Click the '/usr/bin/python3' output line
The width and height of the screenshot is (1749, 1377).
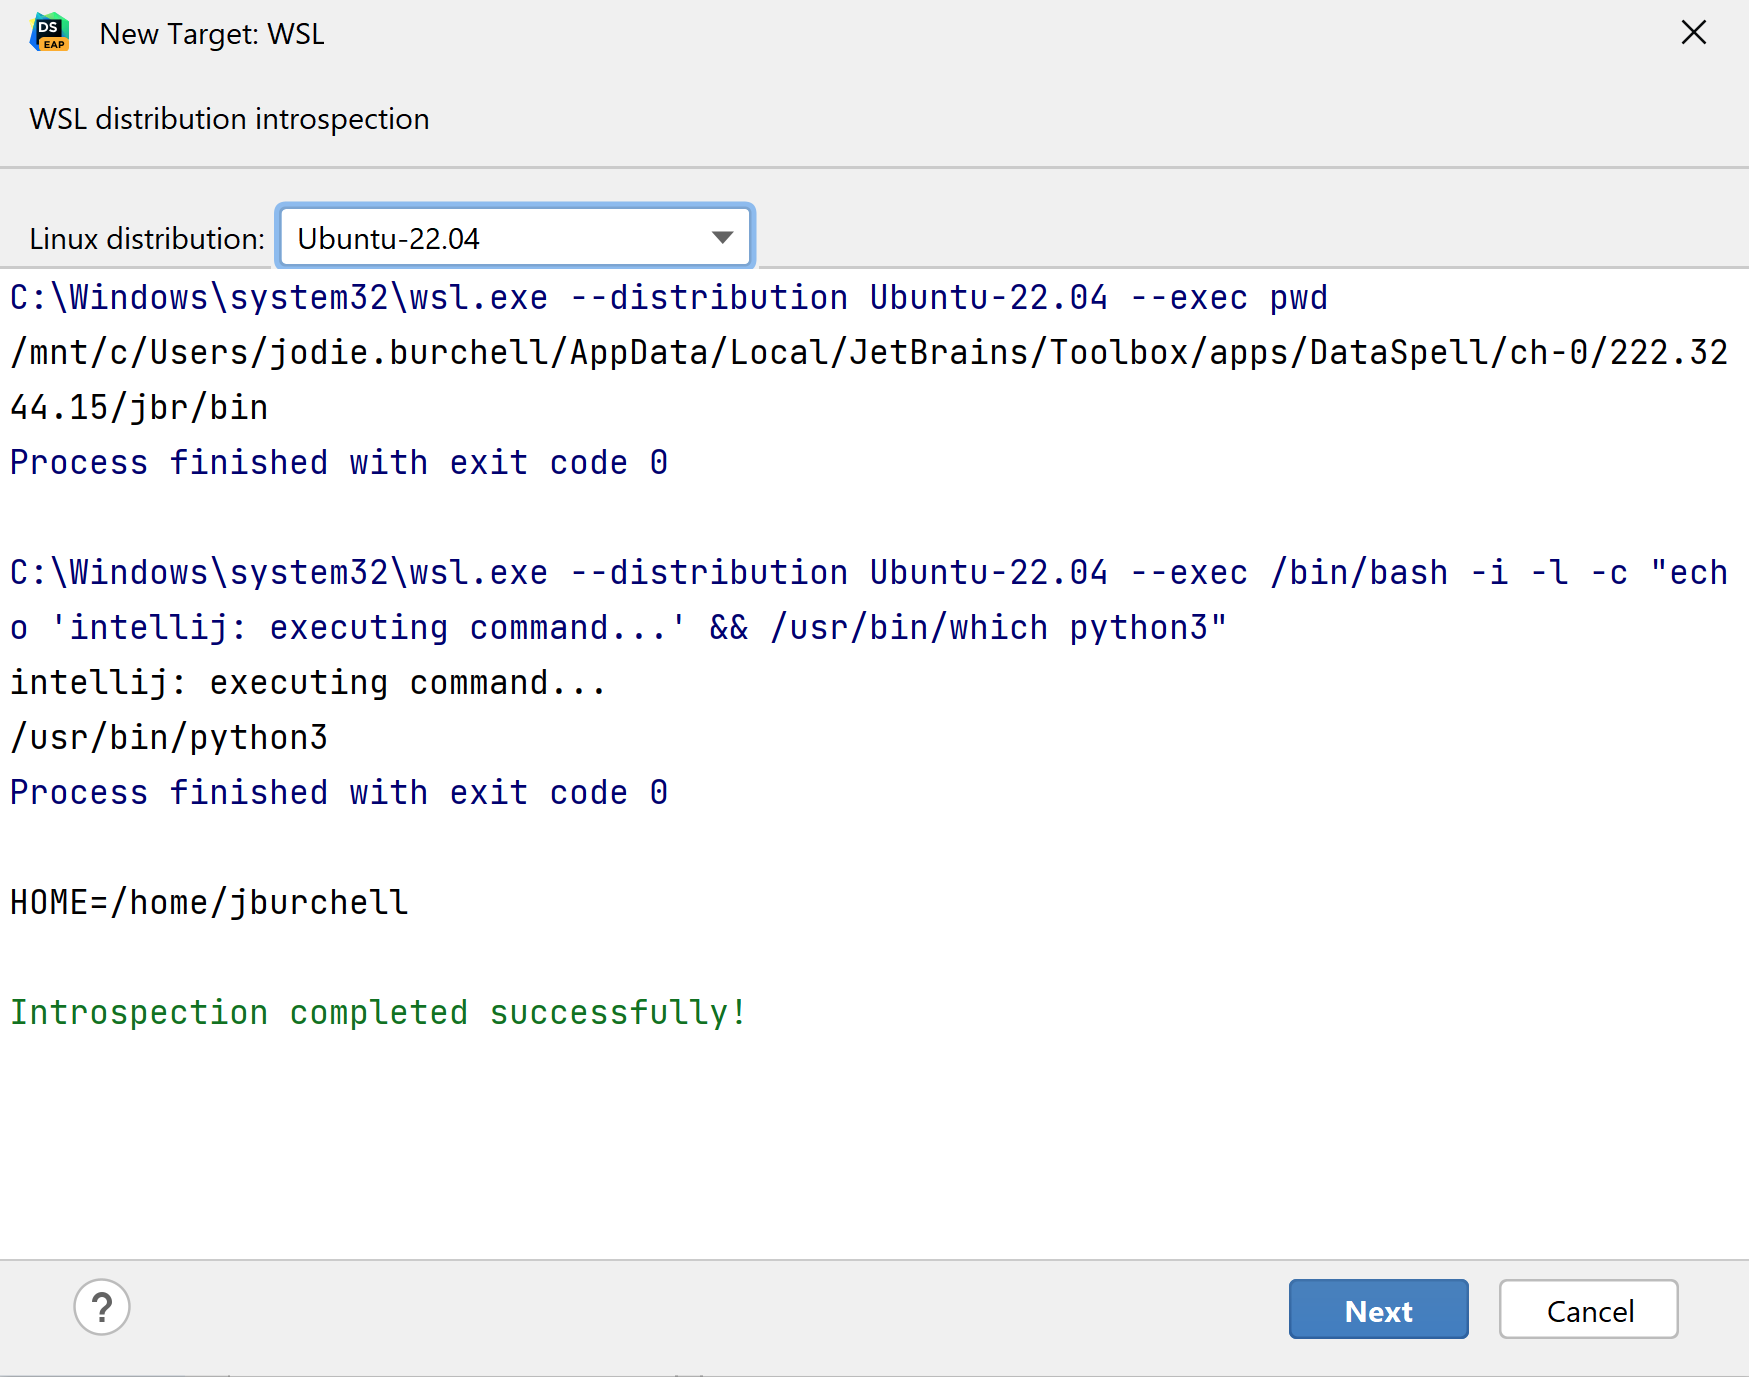coord(169,738)
